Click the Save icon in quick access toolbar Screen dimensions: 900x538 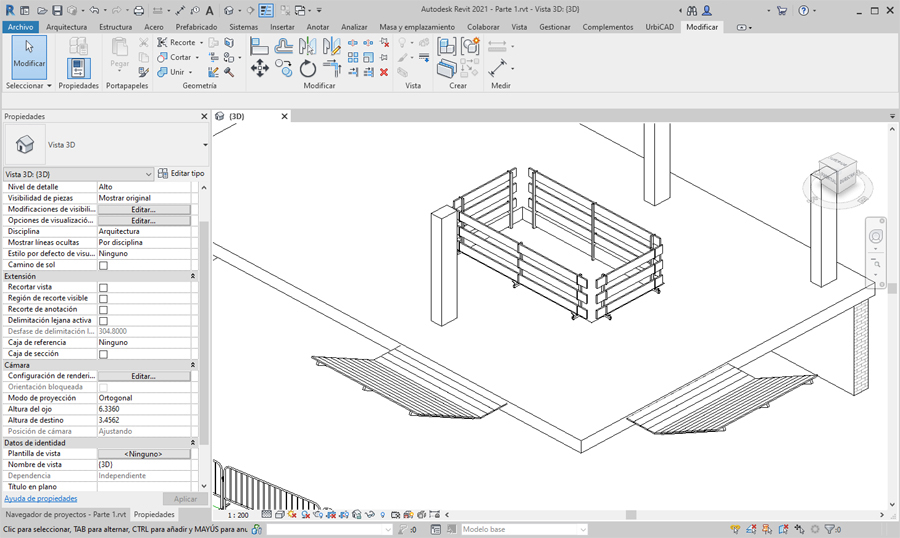pos(57,11)
